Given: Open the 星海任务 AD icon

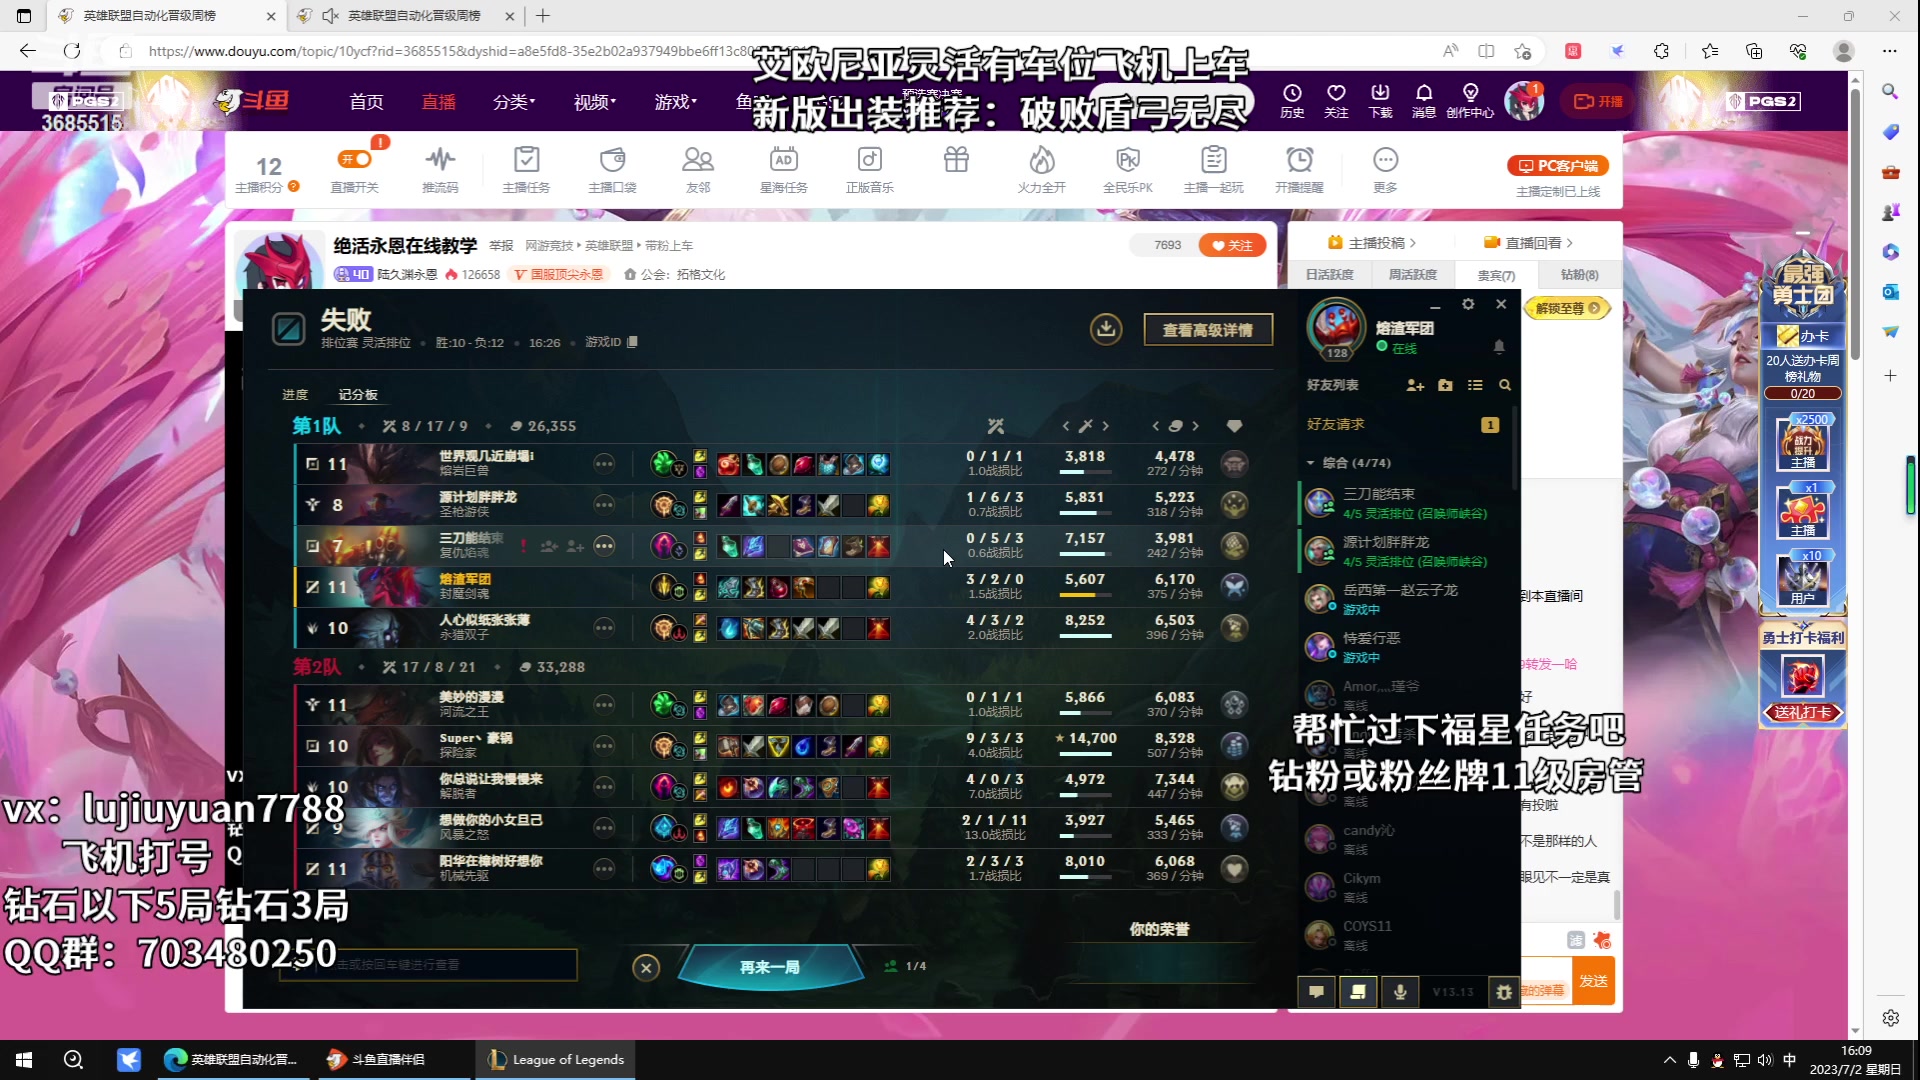Looking at the screenshot, I should click(784, 169).
